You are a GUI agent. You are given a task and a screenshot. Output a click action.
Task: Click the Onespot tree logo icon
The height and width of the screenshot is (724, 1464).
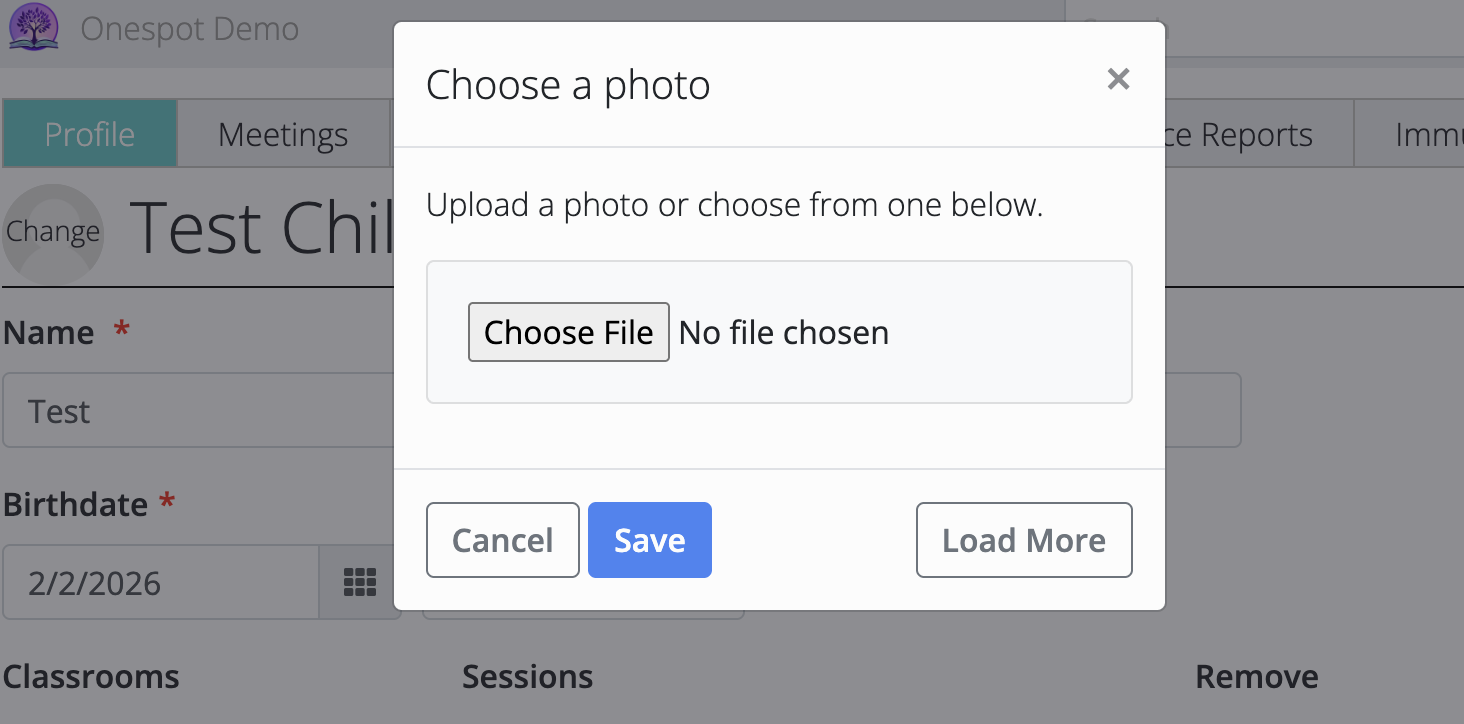(x=34, y=27)
